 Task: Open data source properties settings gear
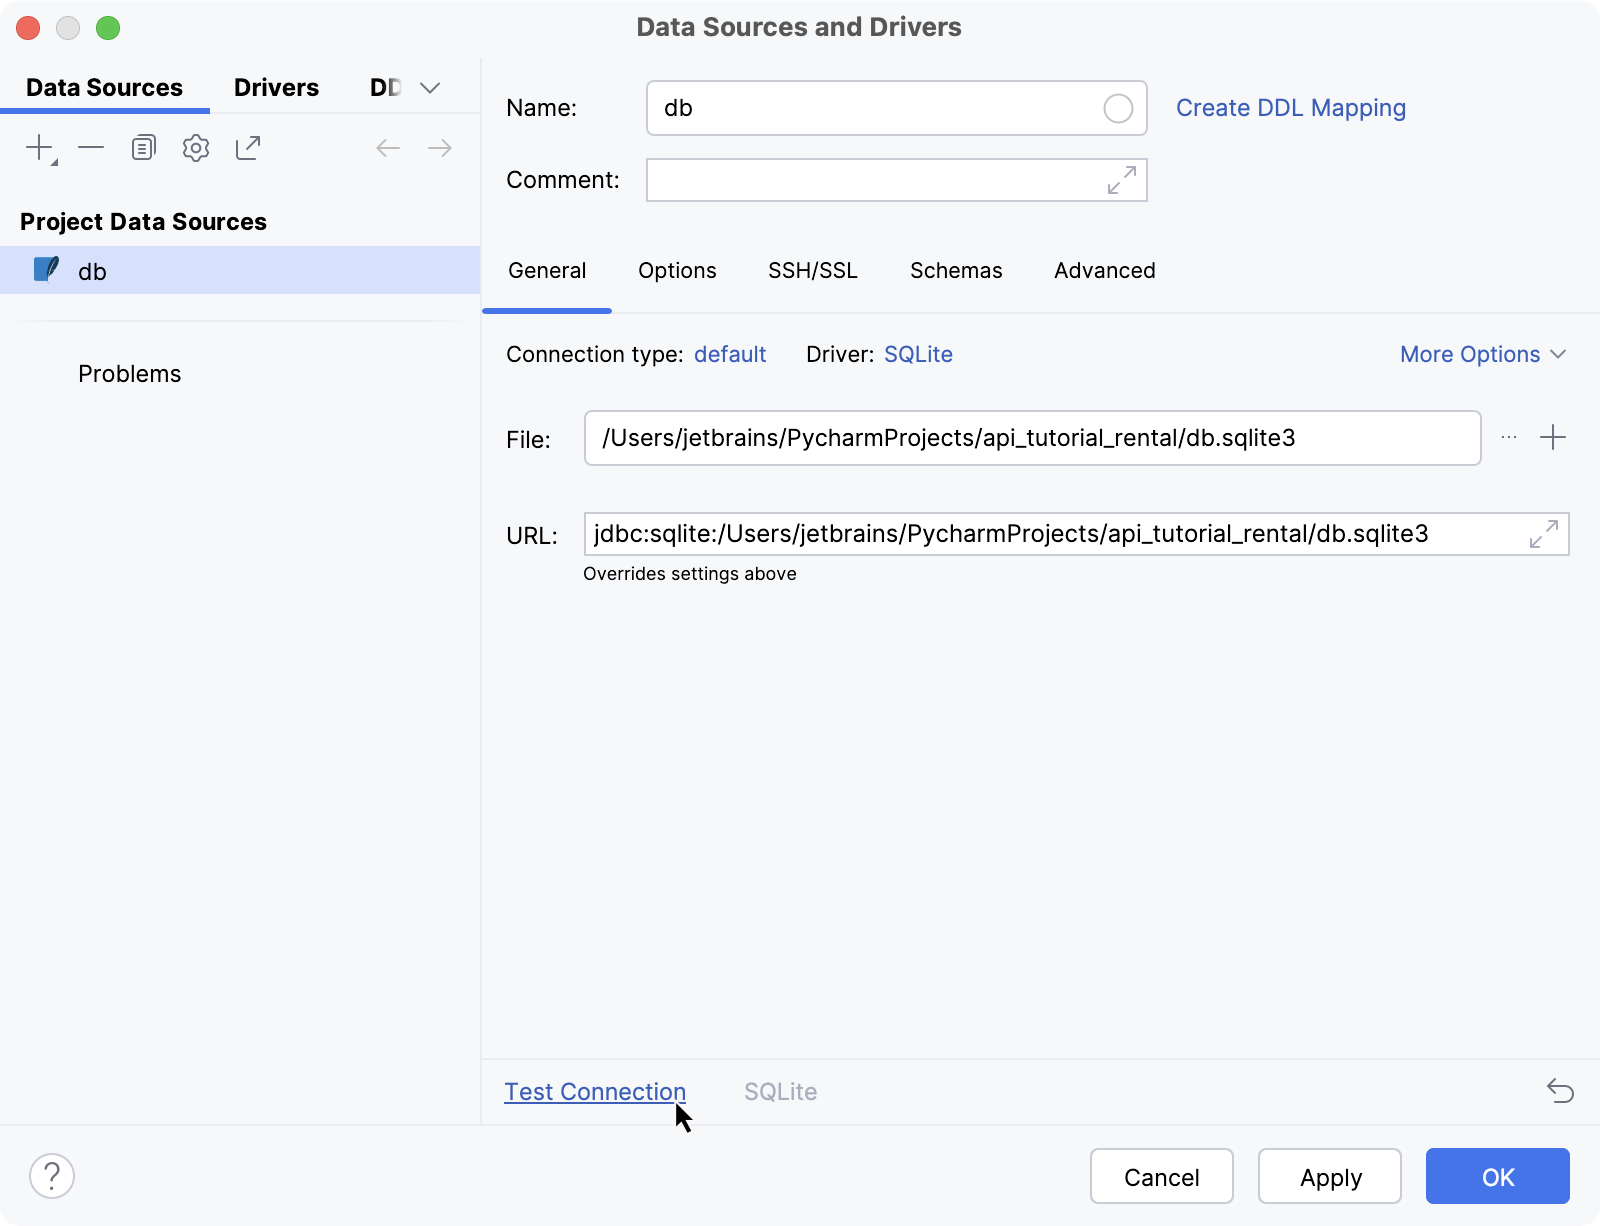click(x=196, y=147)
